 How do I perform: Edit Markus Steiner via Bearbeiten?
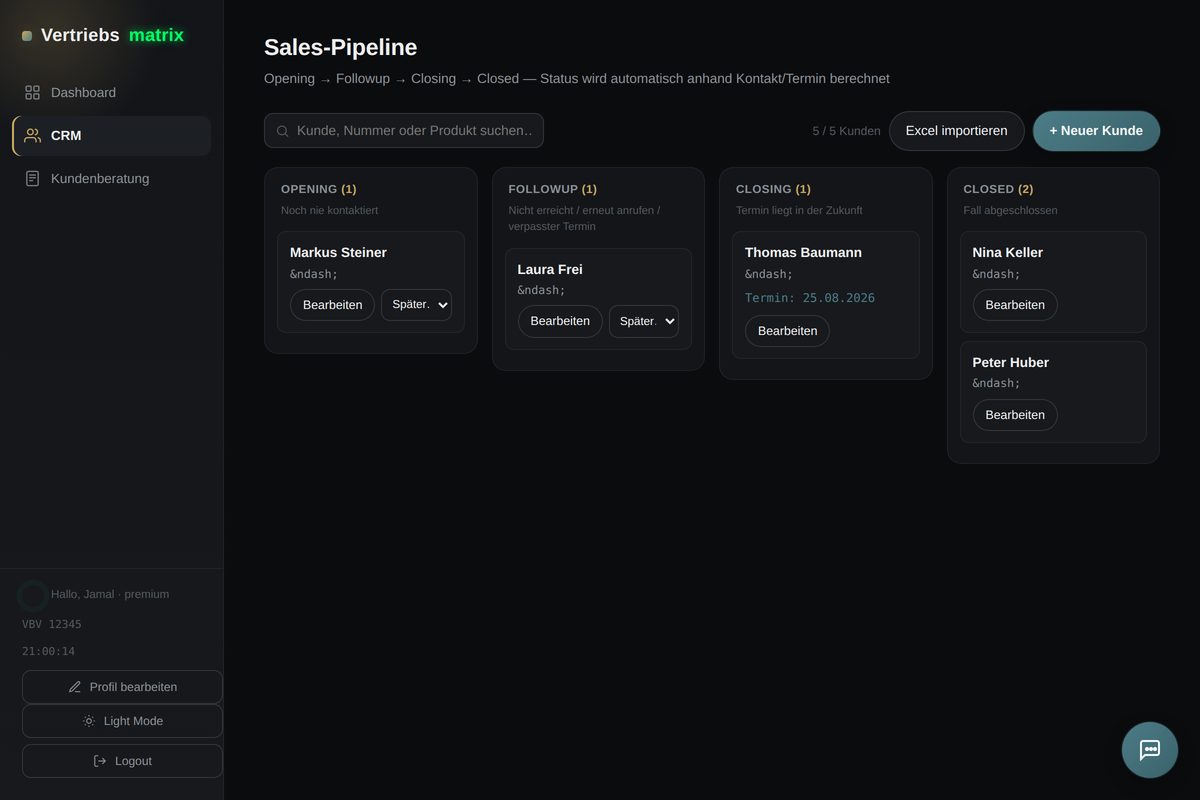[332, 305]
